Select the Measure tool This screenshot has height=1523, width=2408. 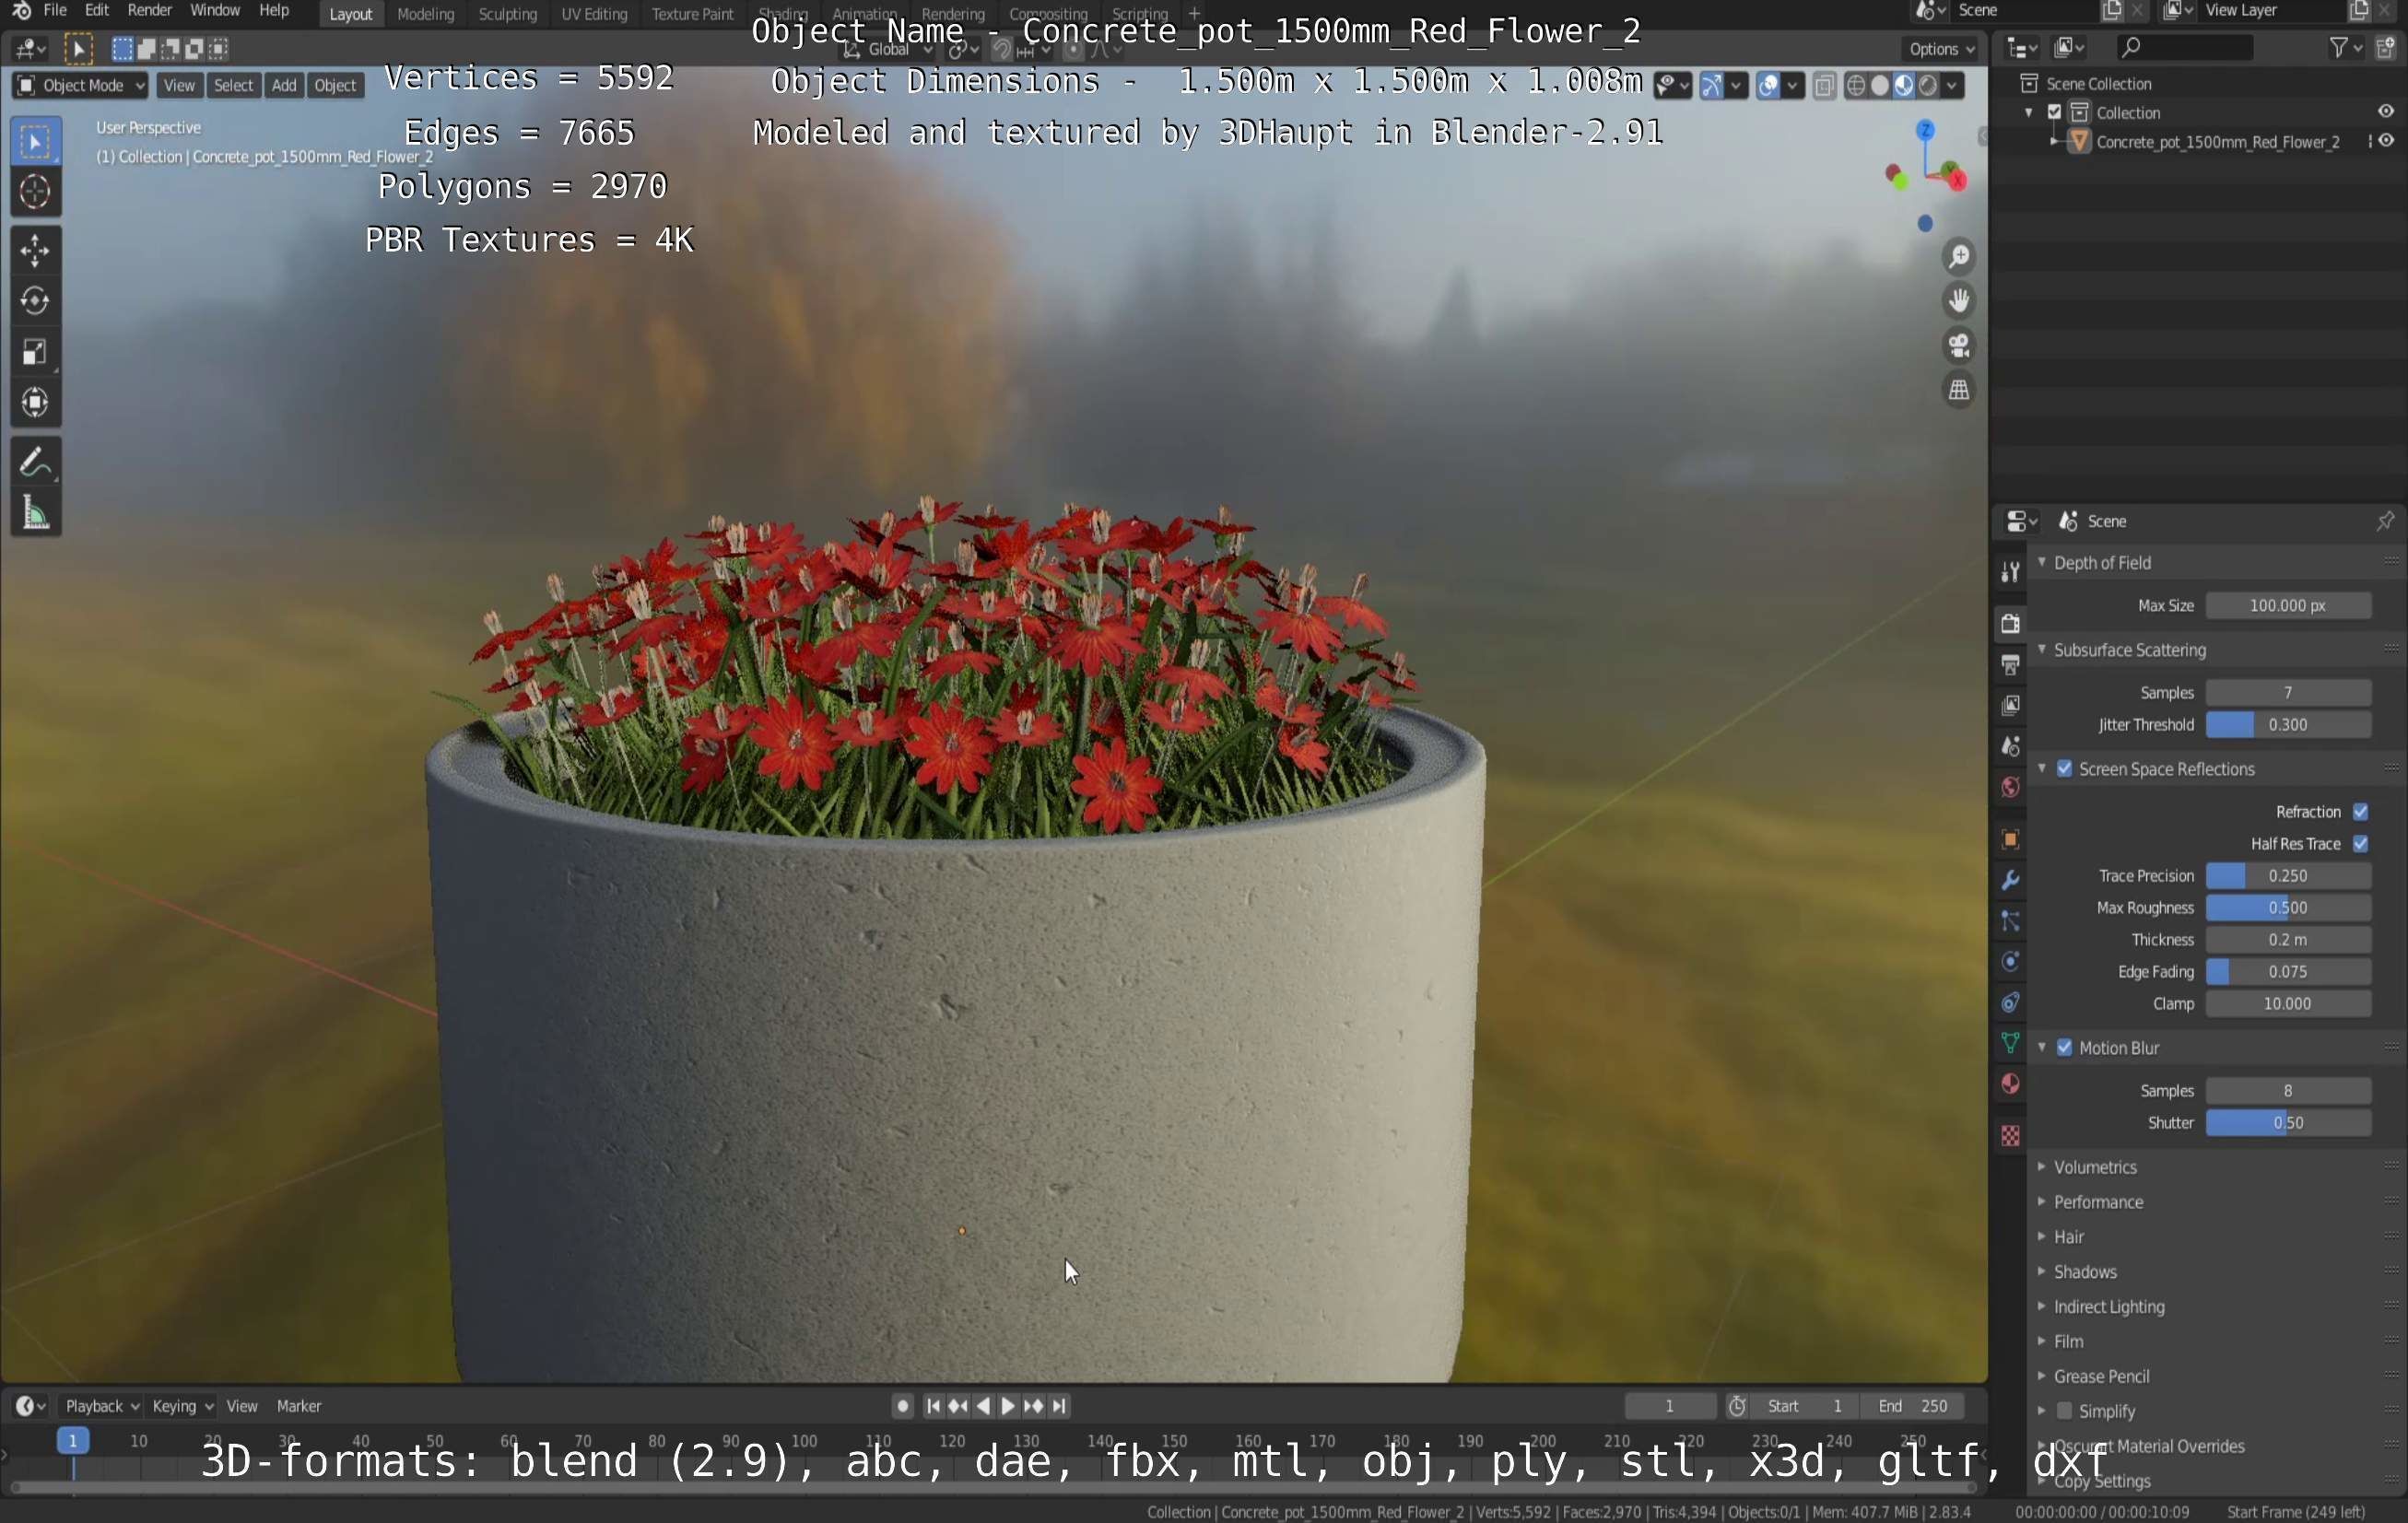pos(35,513)
